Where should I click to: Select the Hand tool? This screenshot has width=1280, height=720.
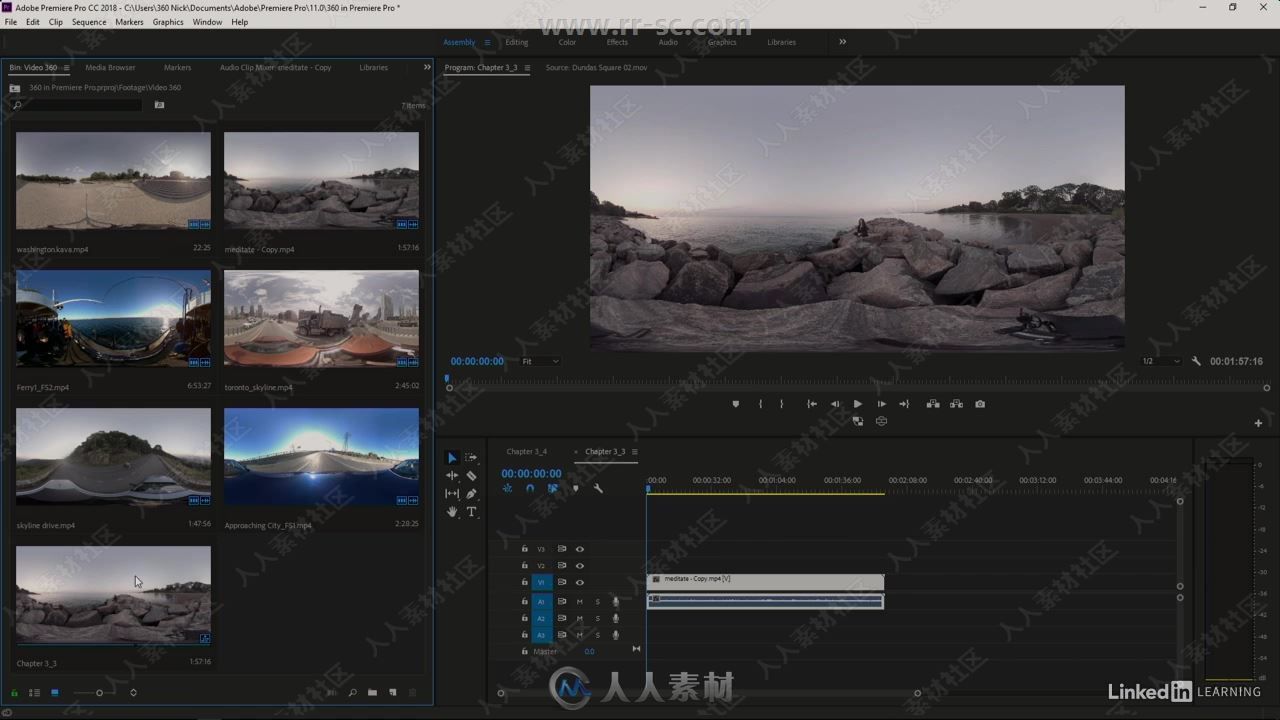coord(452,512)
